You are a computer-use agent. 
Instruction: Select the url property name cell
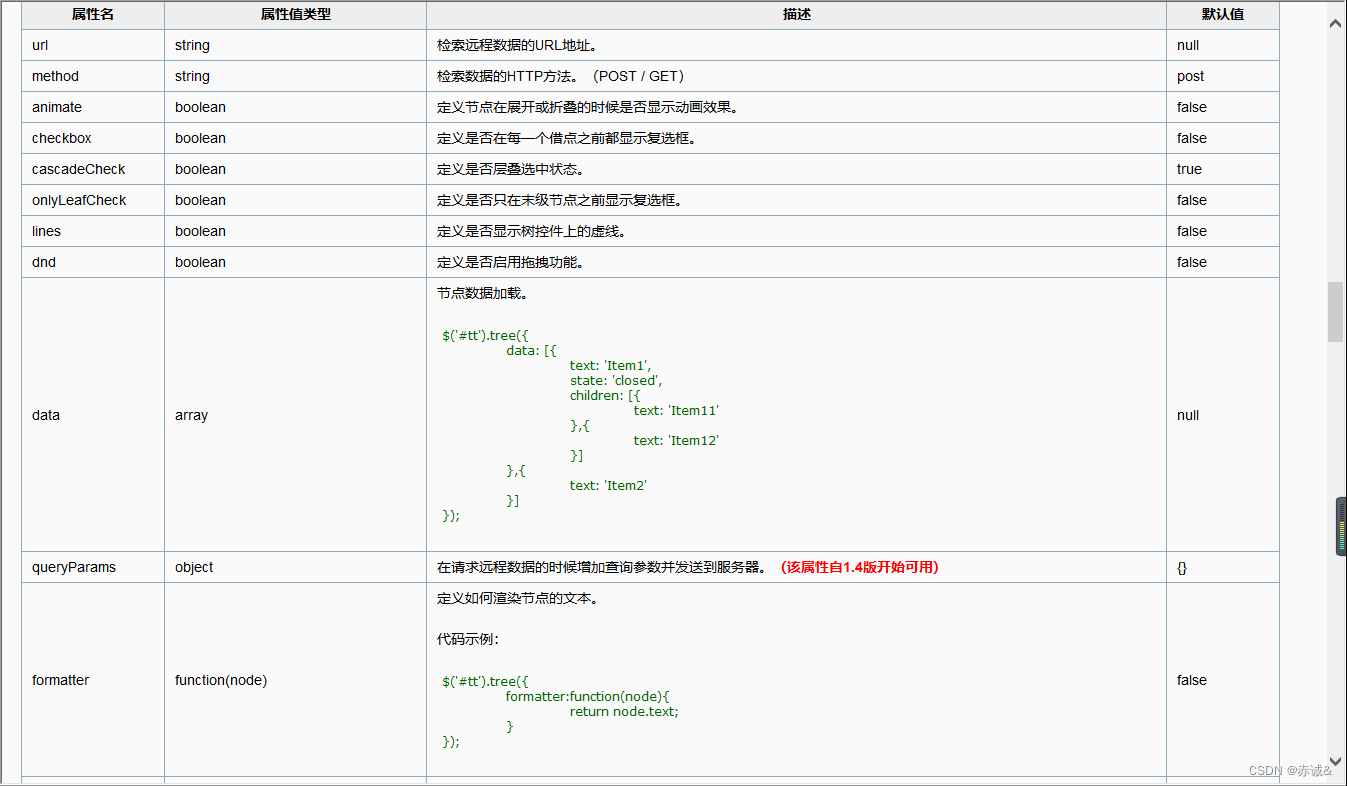(x=93, y=45)
